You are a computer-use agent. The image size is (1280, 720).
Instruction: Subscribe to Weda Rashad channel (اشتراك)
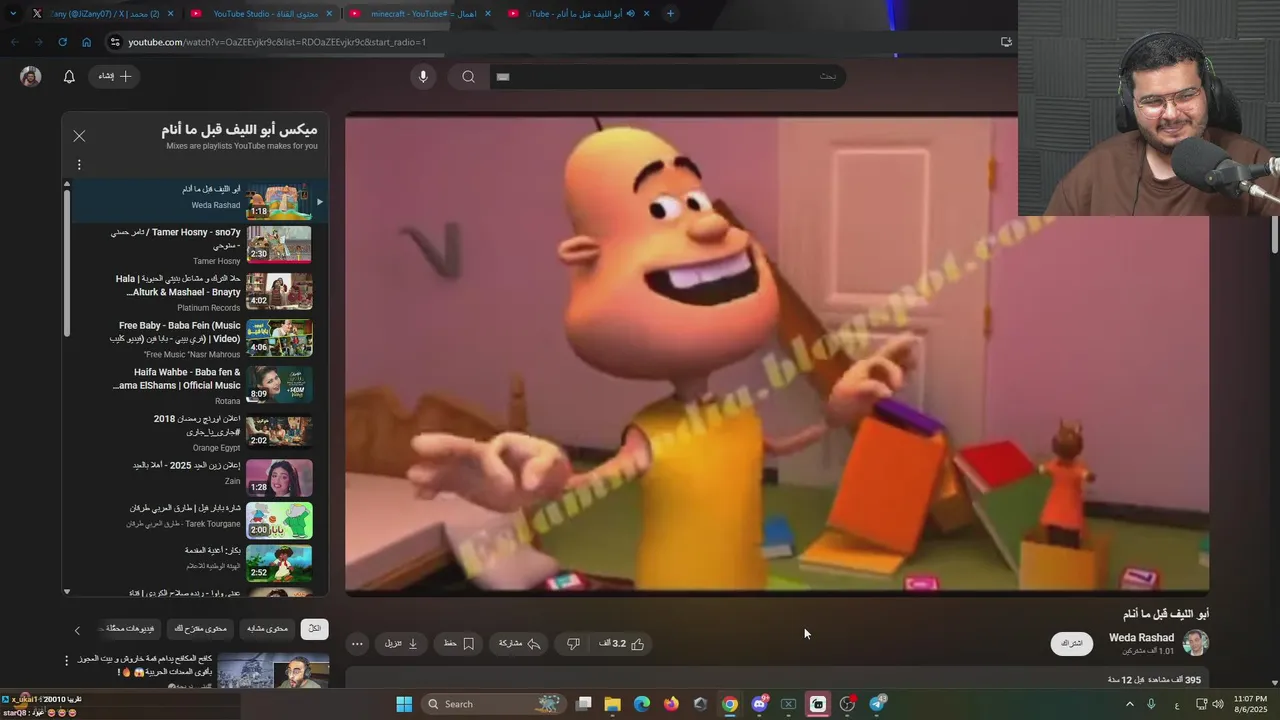coord(1072,644)
